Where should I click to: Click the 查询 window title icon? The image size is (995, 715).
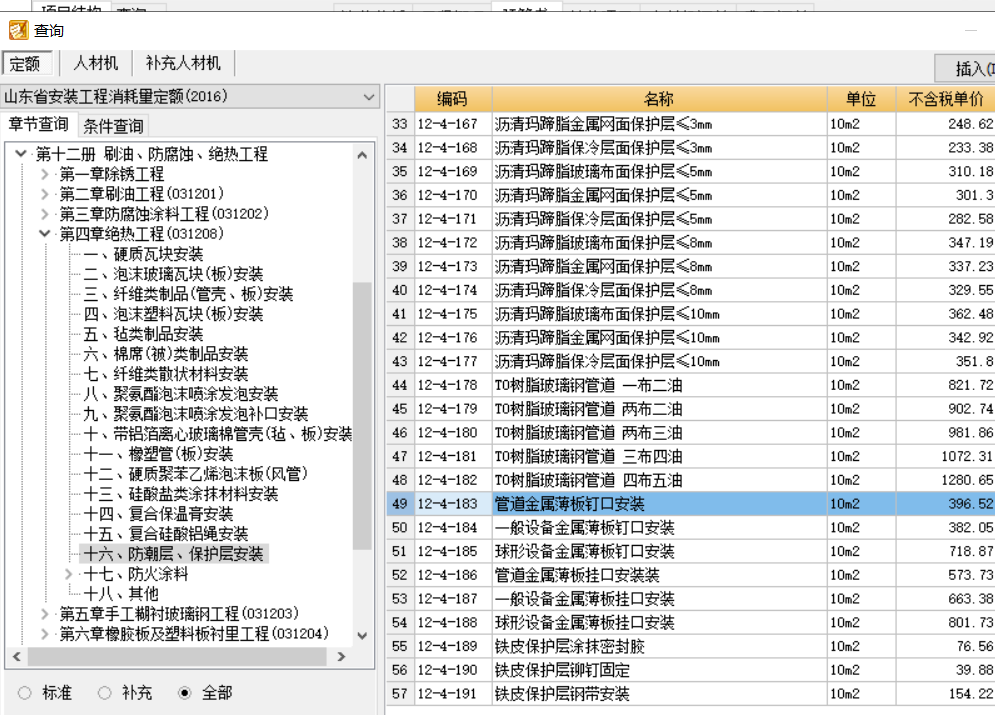(18, 30)
